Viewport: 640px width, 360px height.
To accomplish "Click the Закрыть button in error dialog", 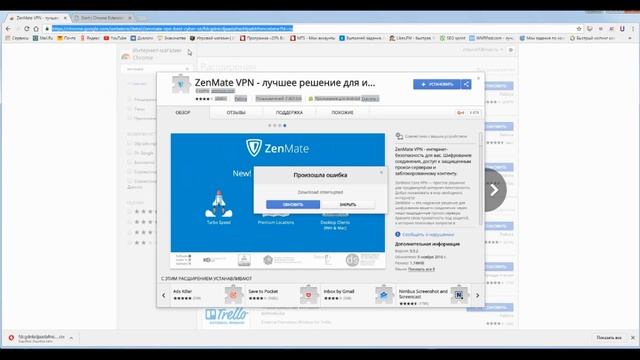I will [x=348, y=204].
